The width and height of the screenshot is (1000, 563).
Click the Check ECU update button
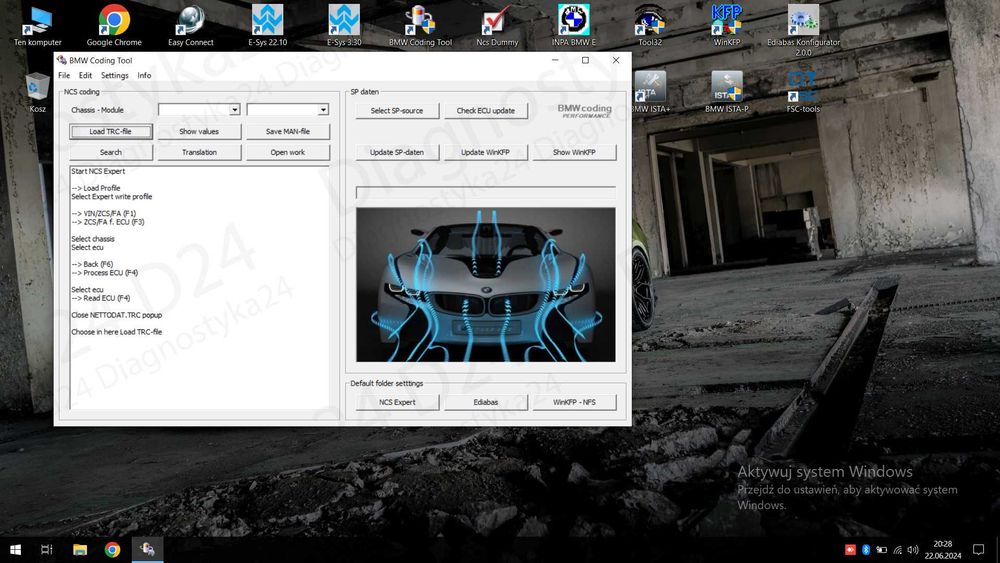tap(485, 110)
